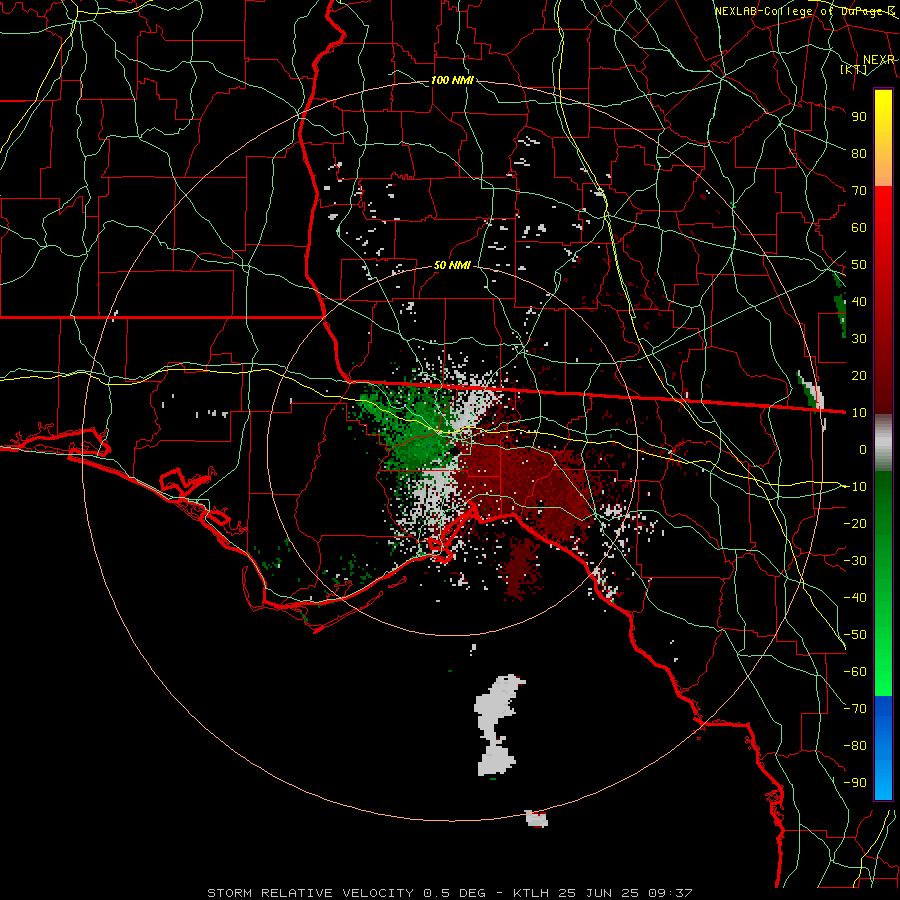Click the 30 value on velocity scale
The width and height of the screenshot is (900, 900).
tap(859, 339)
